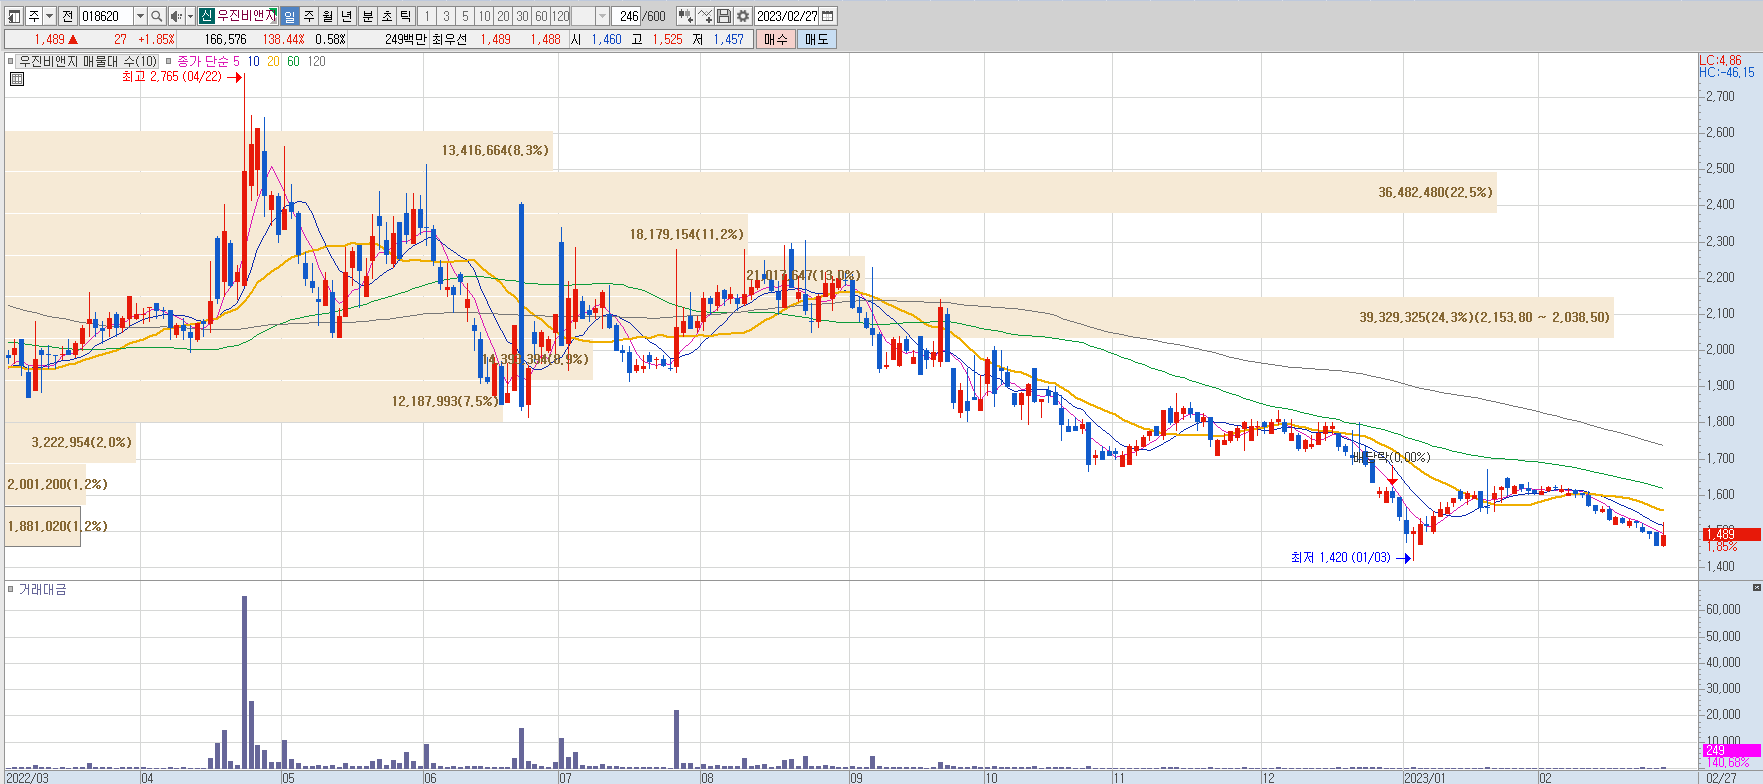Choose the 120 interval button
1763x784 pixels.
(560, 16)
